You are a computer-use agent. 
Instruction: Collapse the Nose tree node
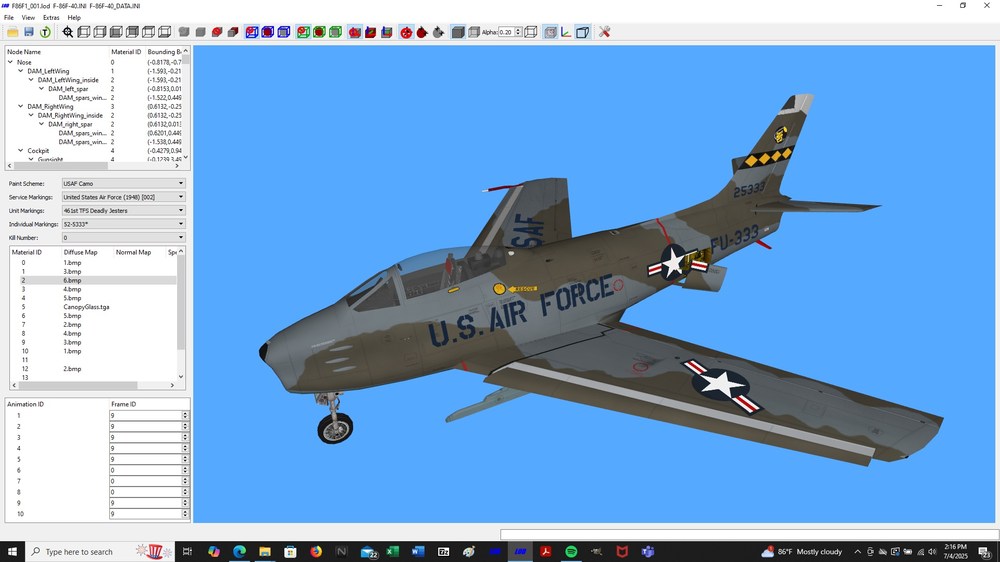coord(10,63)
